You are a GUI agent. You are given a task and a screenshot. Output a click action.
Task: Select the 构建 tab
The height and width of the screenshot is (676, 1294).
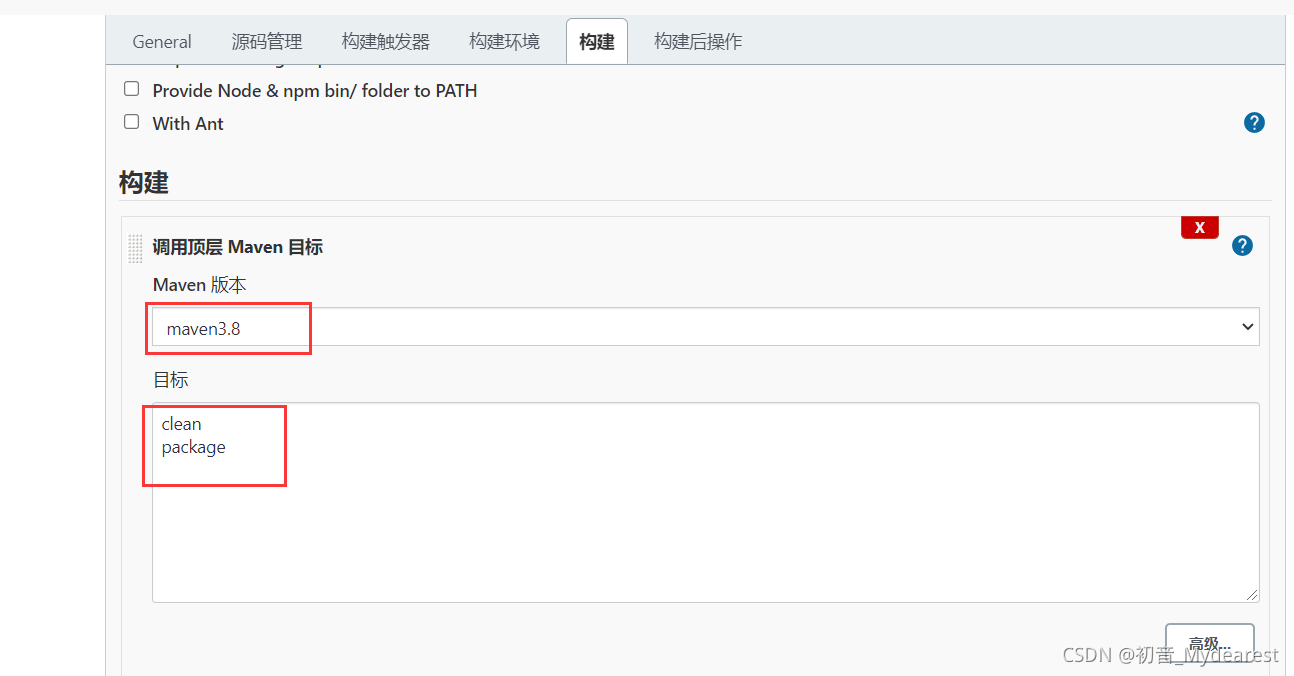pos(597,42)
